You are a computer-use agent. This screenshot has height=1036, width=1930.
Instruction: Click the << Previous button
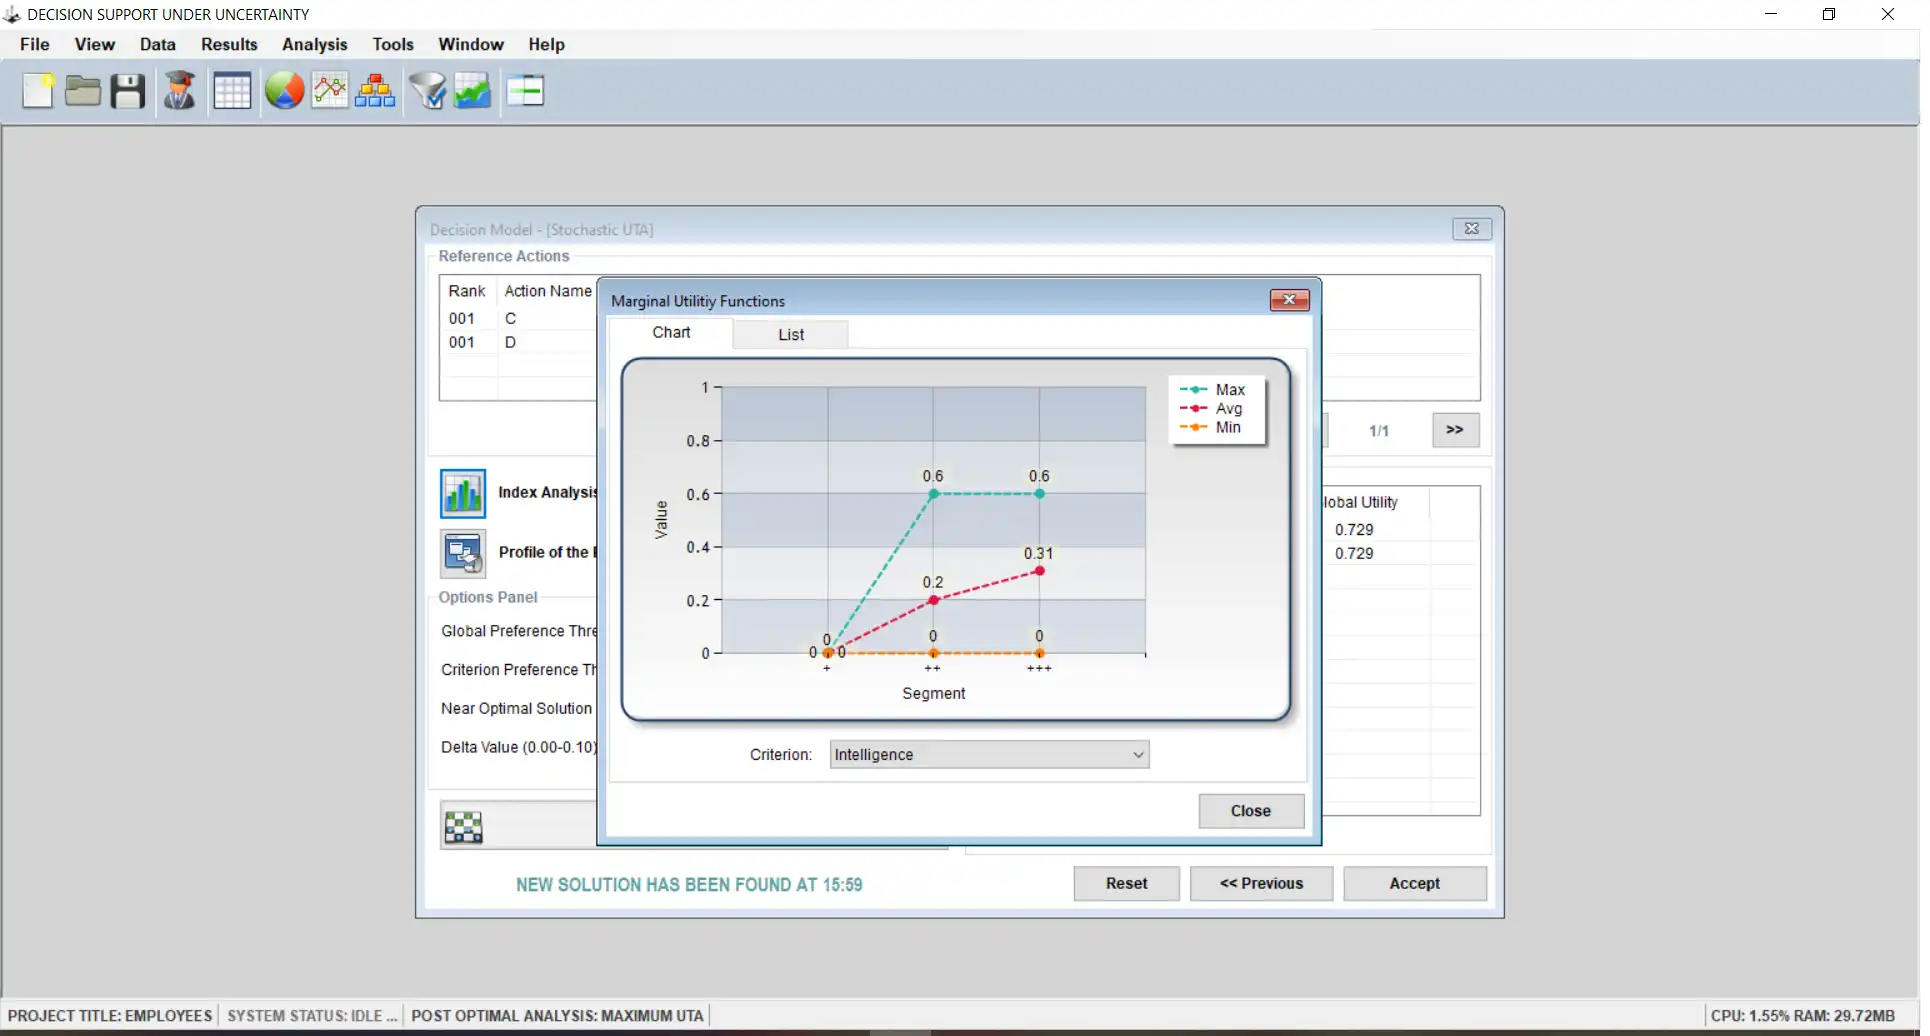(1262, 884)
